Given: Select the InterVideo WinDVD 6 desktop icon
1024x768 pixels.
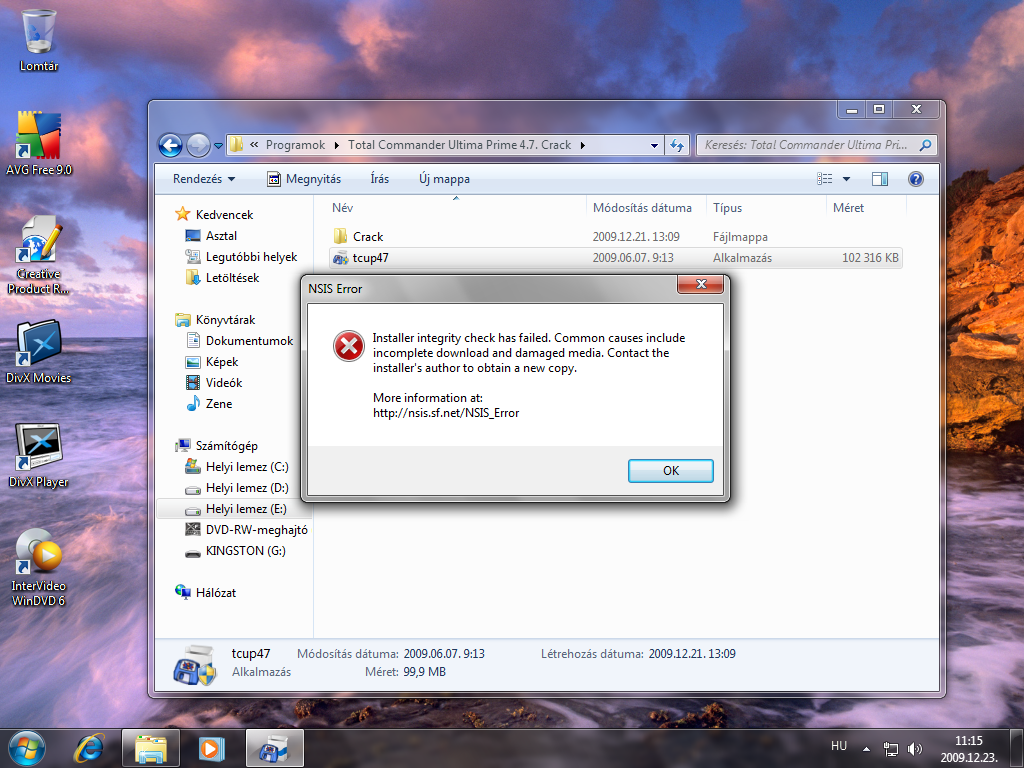Looking at the screenshot, I should pos(39,568).
